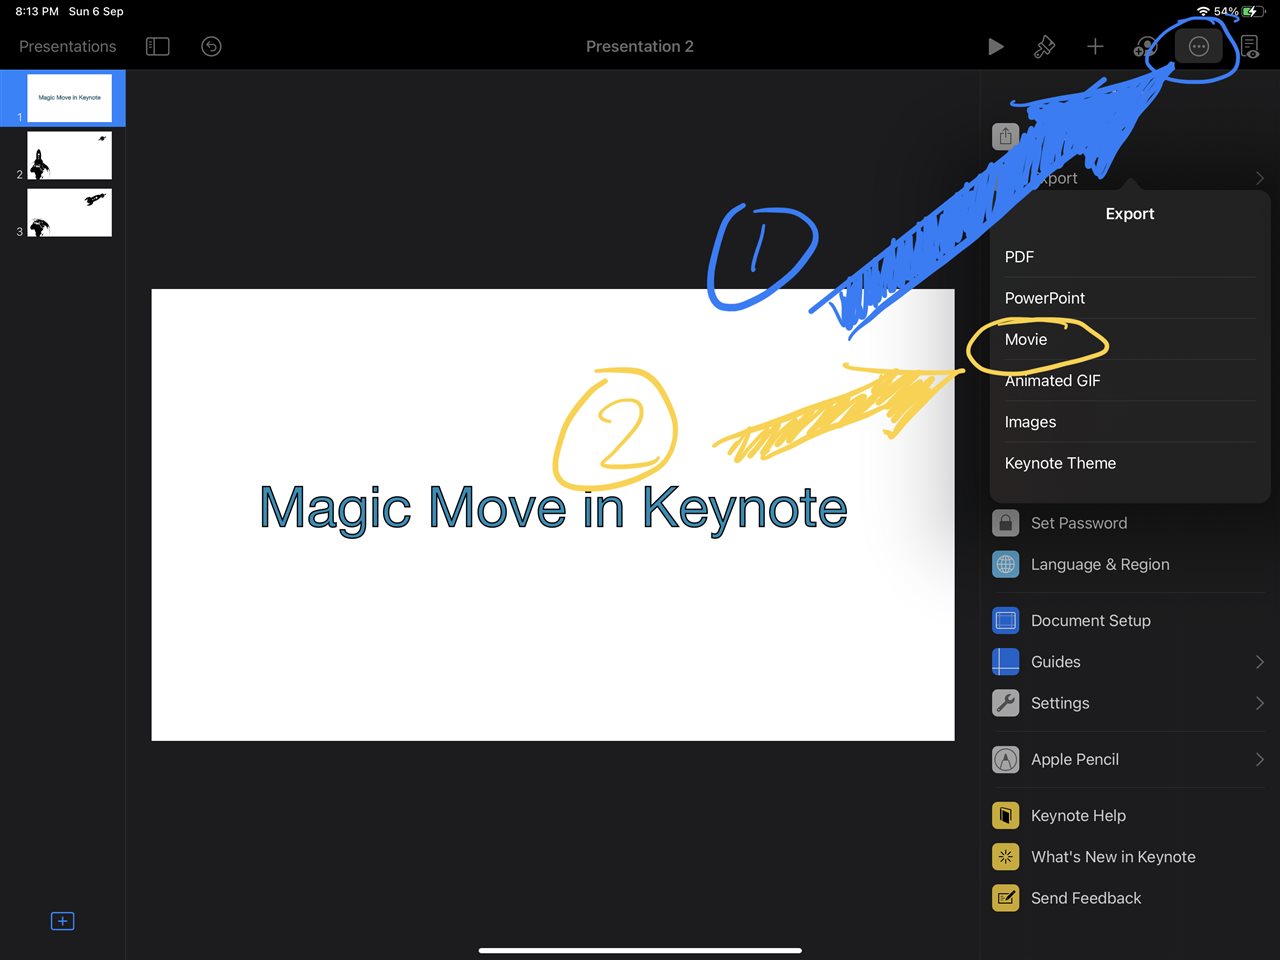
Task: Add a new slide
Action: click(62, 921)
